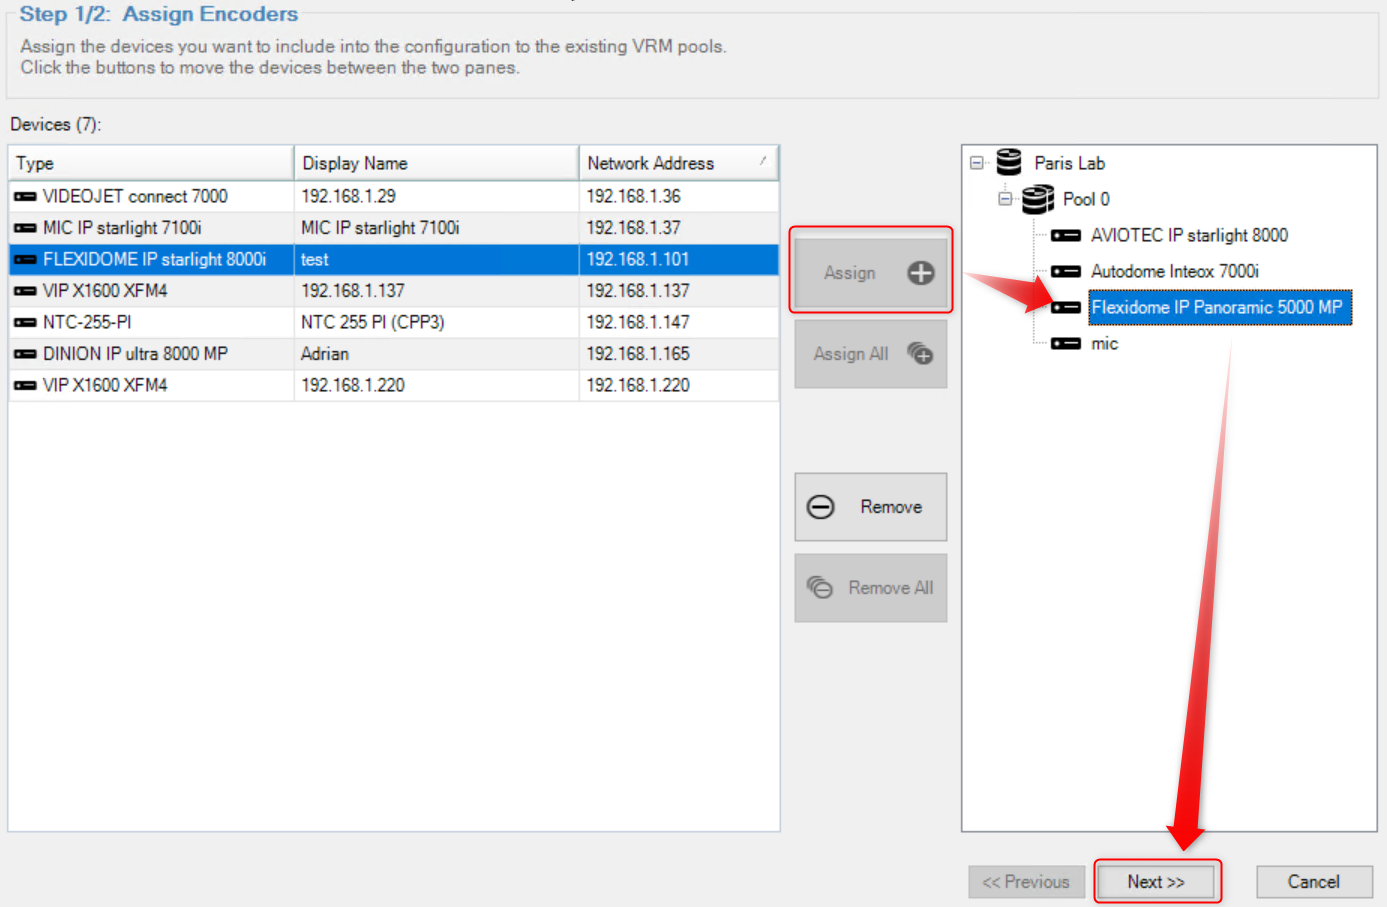Click the device icon beside mic
The width and height of the screenshot is (1387, 907).
1066,344
